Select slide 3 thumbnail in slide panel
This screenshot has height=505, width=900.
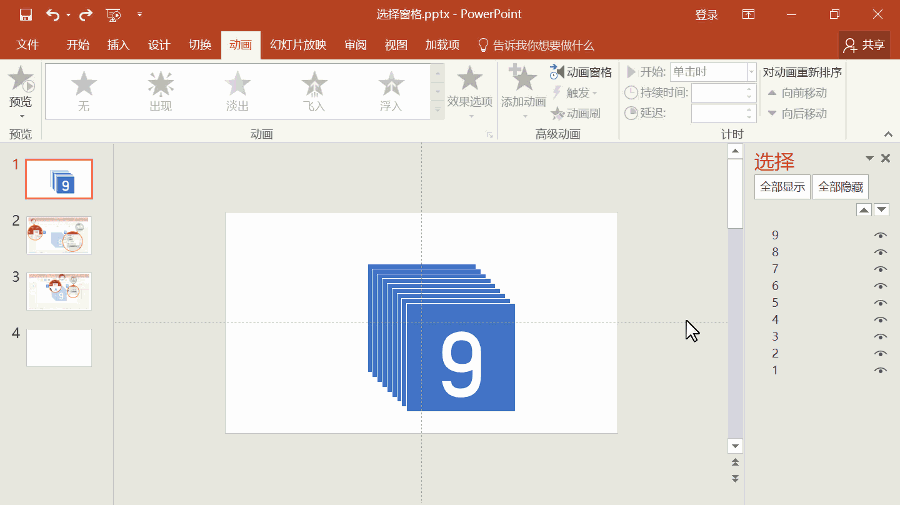59,289
